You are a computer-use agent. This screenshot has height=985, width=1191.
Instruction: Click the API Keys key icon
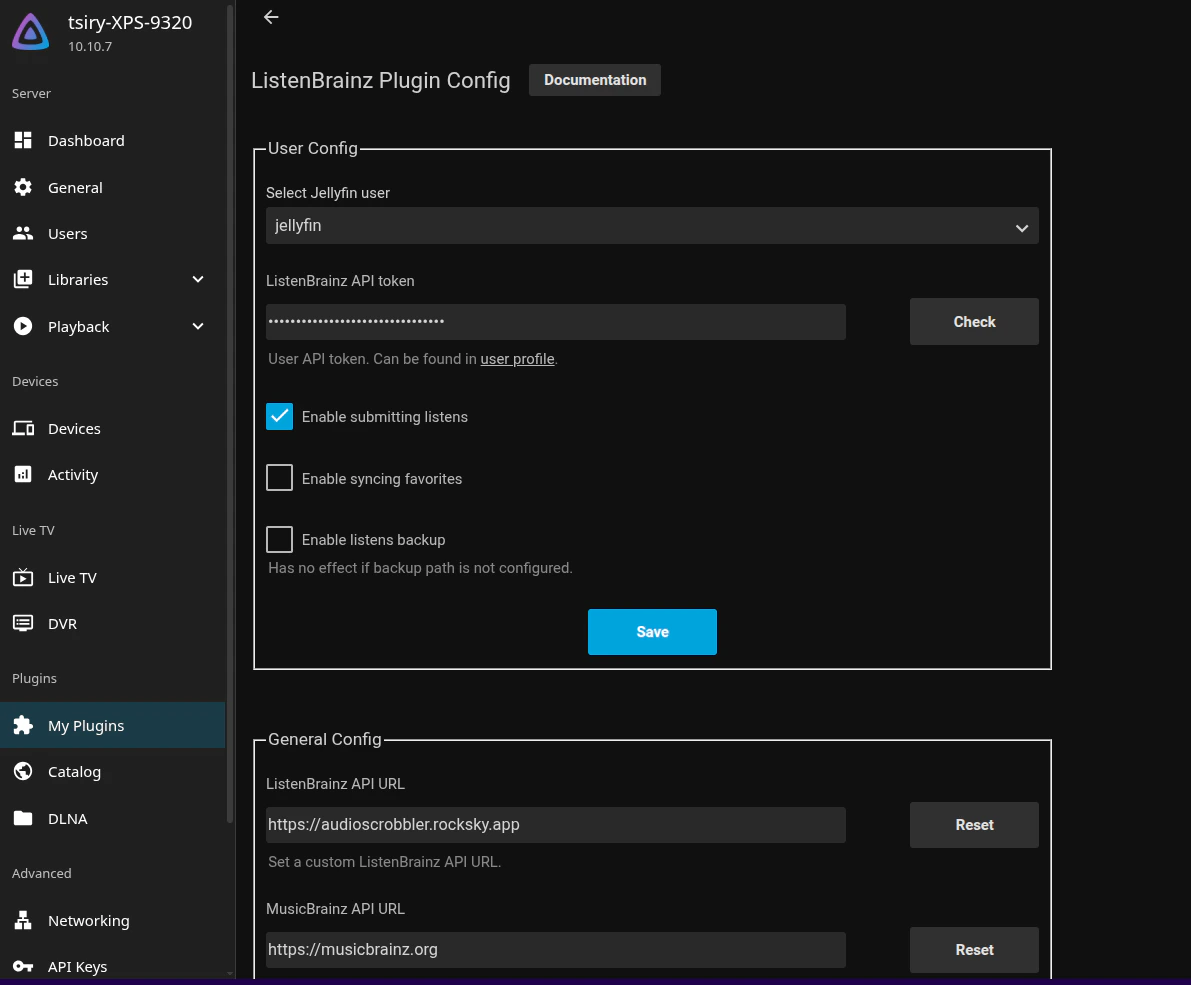23,966
